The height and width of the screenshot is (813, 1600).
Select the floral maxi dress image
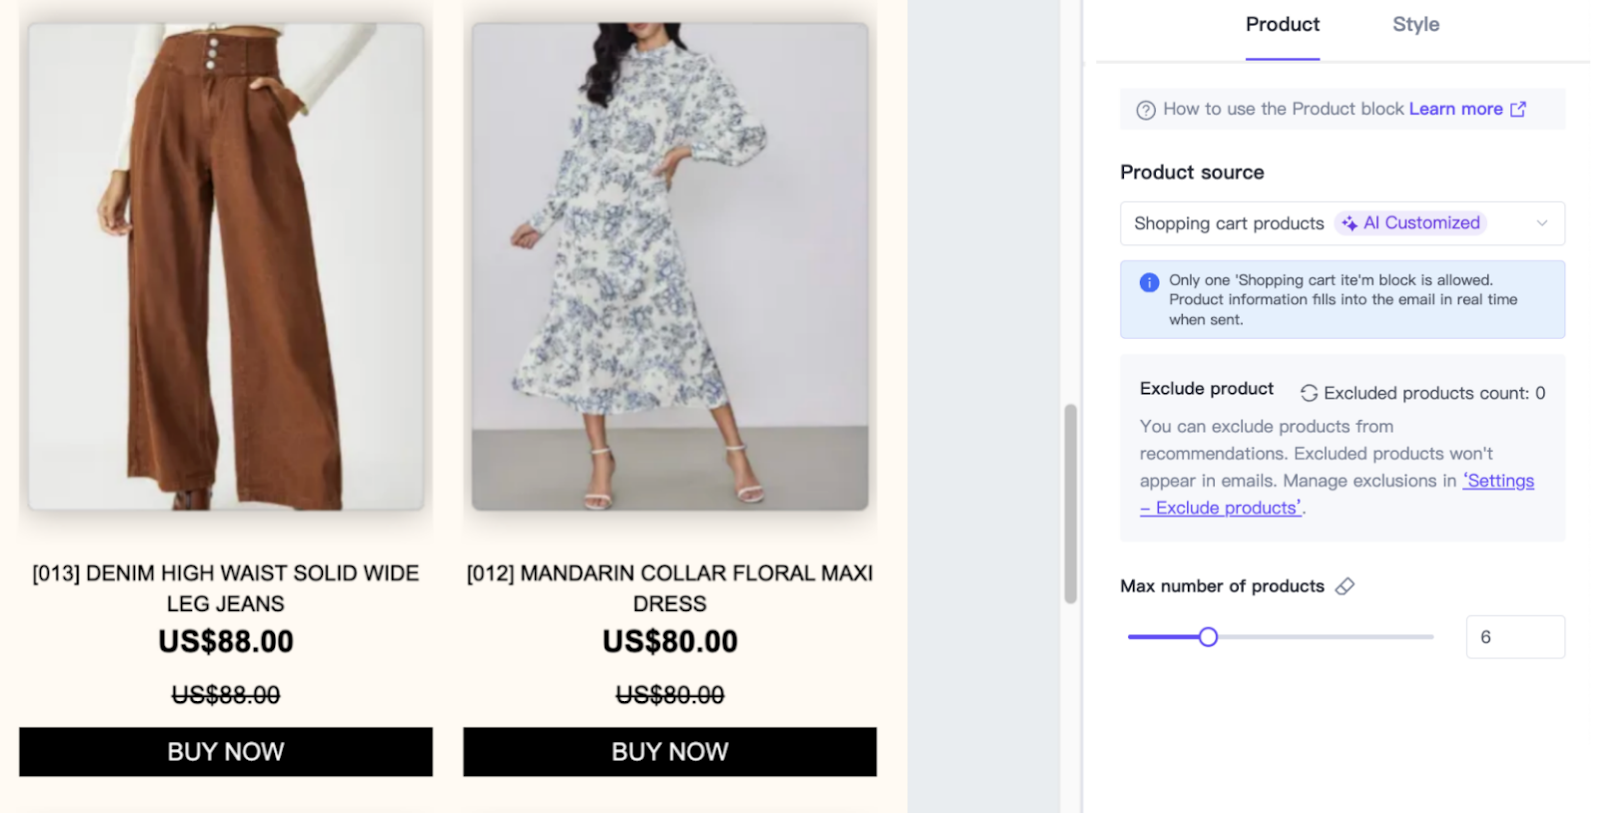[x=670, y=266]
